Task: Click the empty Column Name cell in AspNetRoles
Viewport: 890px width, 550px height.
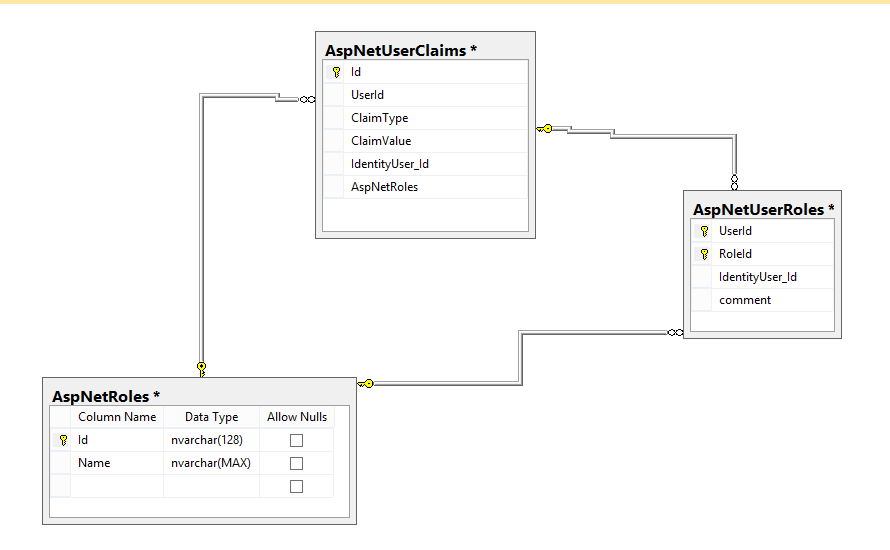Action: [x=117, y=486]
